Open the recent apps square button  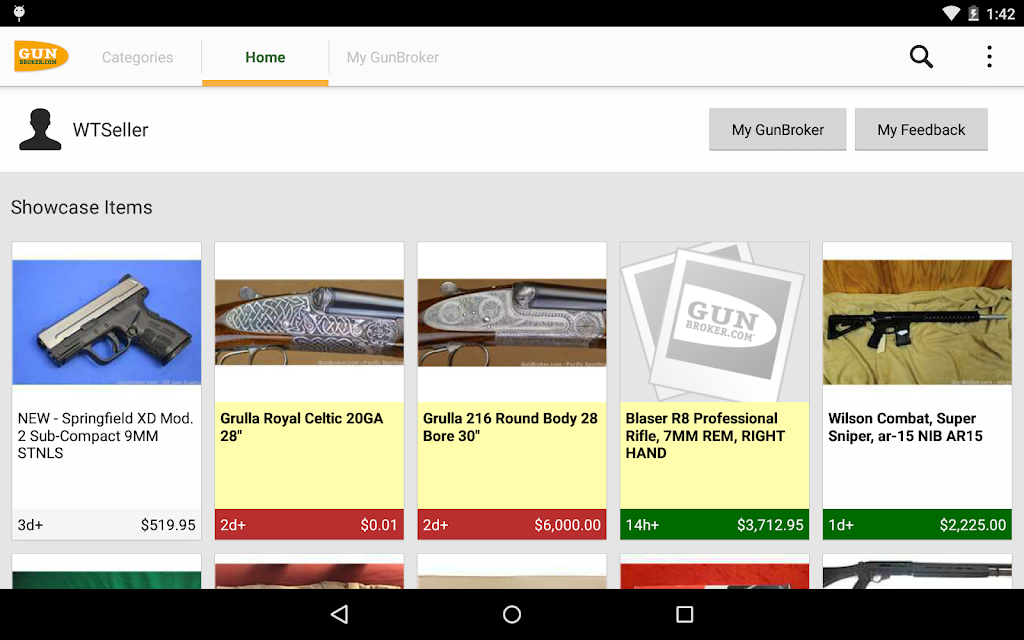coord(684,614)
